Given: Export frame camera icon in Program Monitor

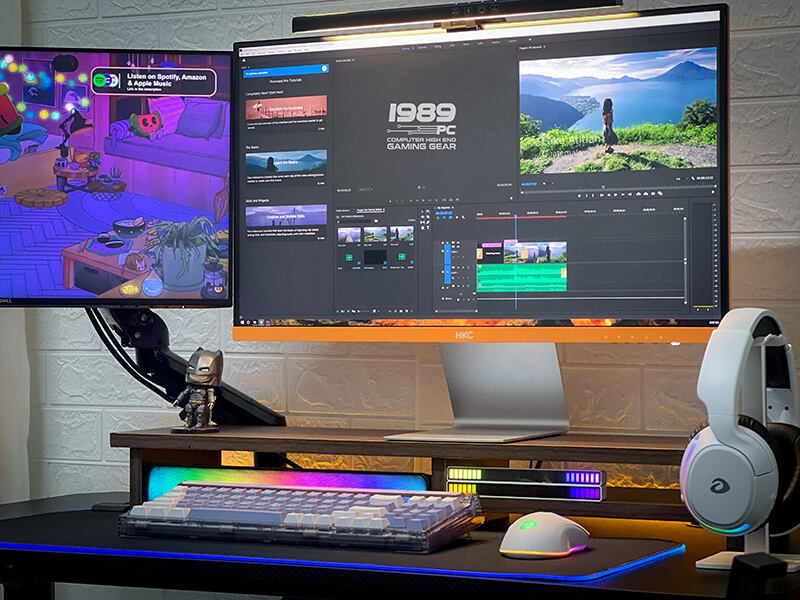Looking at the screenshot, I should coord(653,193).
